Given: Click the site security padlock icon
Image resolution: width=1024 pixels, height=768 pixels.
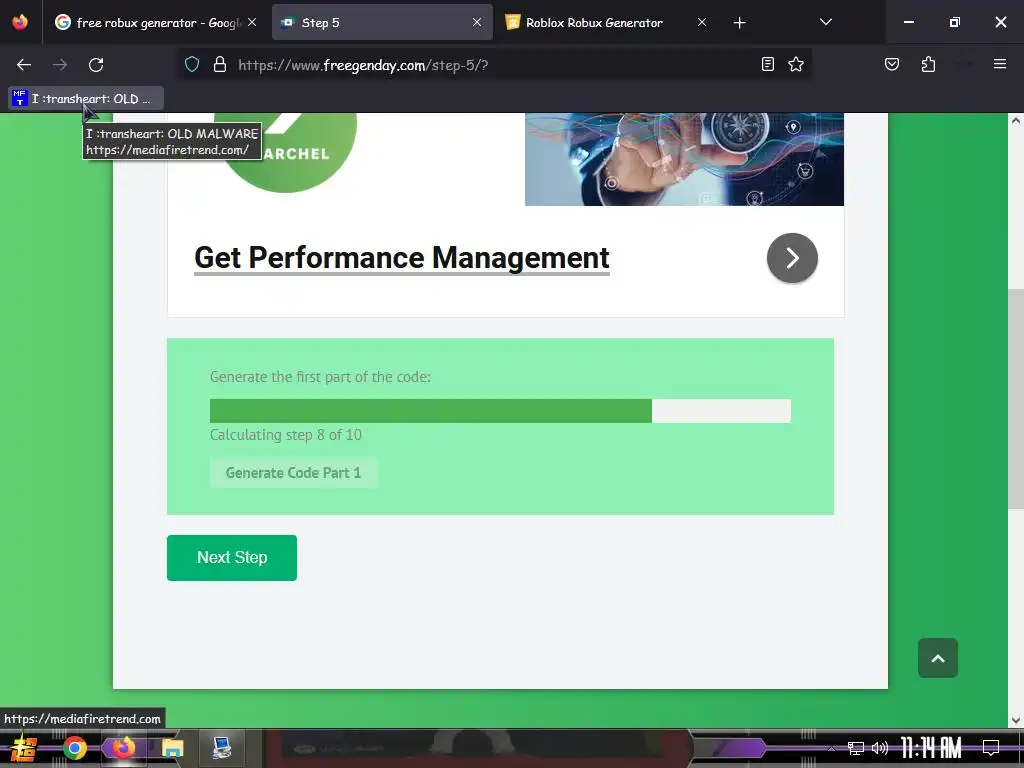Looking at the screenshot, I should click(x=220, y=64).
